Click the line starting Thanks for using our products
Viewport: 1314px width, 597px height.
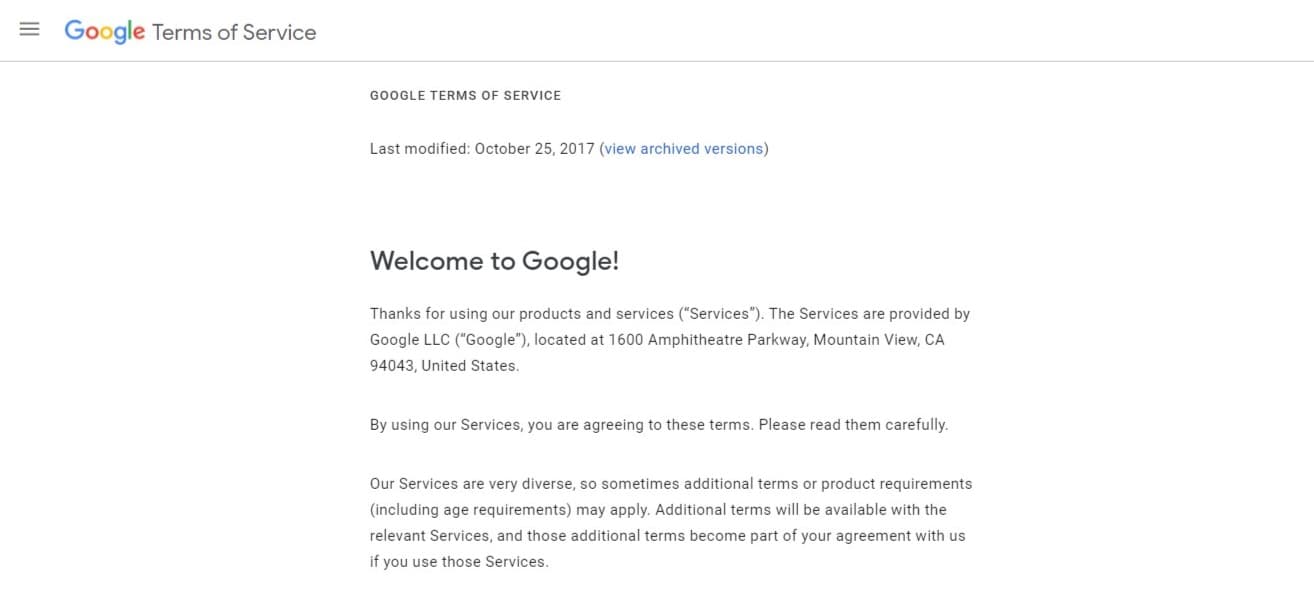[x=670, y=313]
